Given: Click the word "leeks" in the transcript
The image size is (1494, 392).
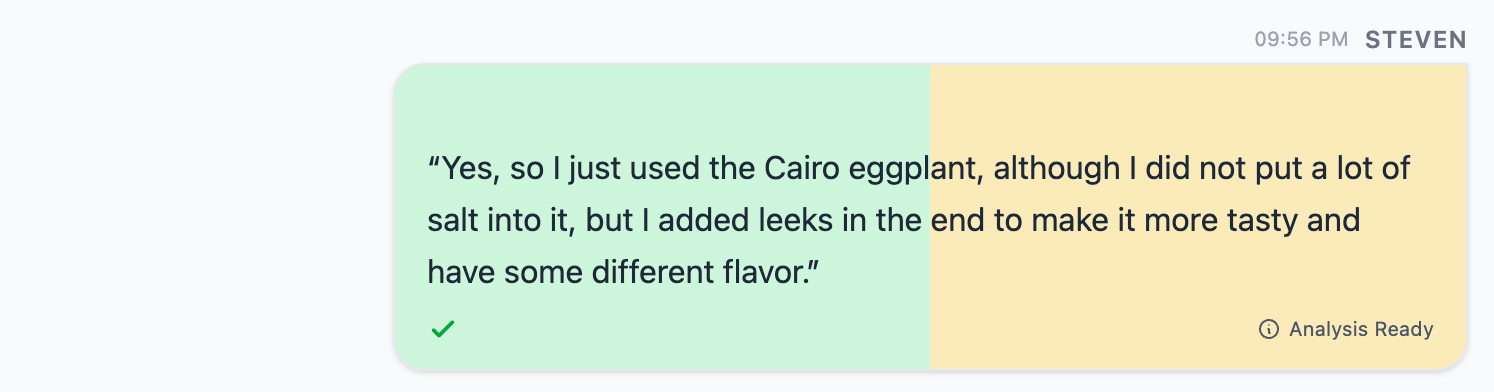Looking at the screenshot, I should 792,220.
